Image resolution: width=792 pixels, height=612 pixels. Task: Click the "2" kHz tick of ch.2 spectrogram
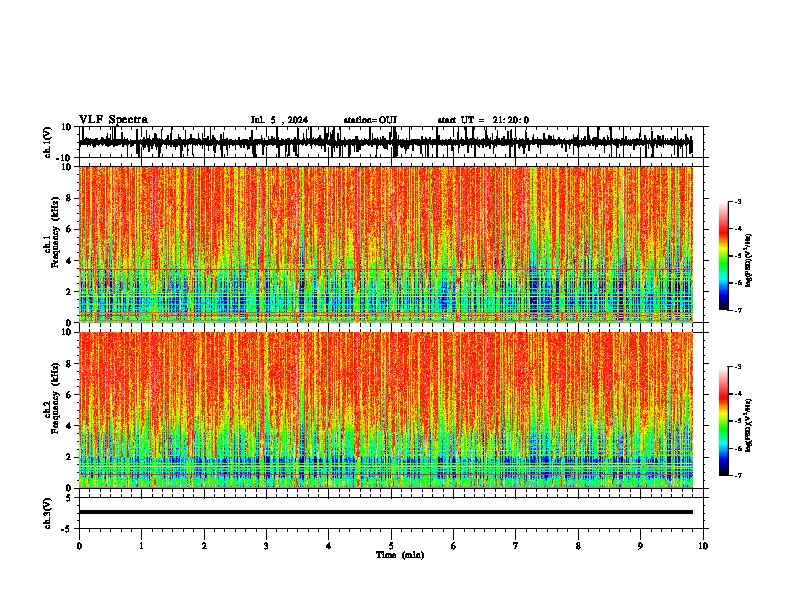tap(69, 457)
